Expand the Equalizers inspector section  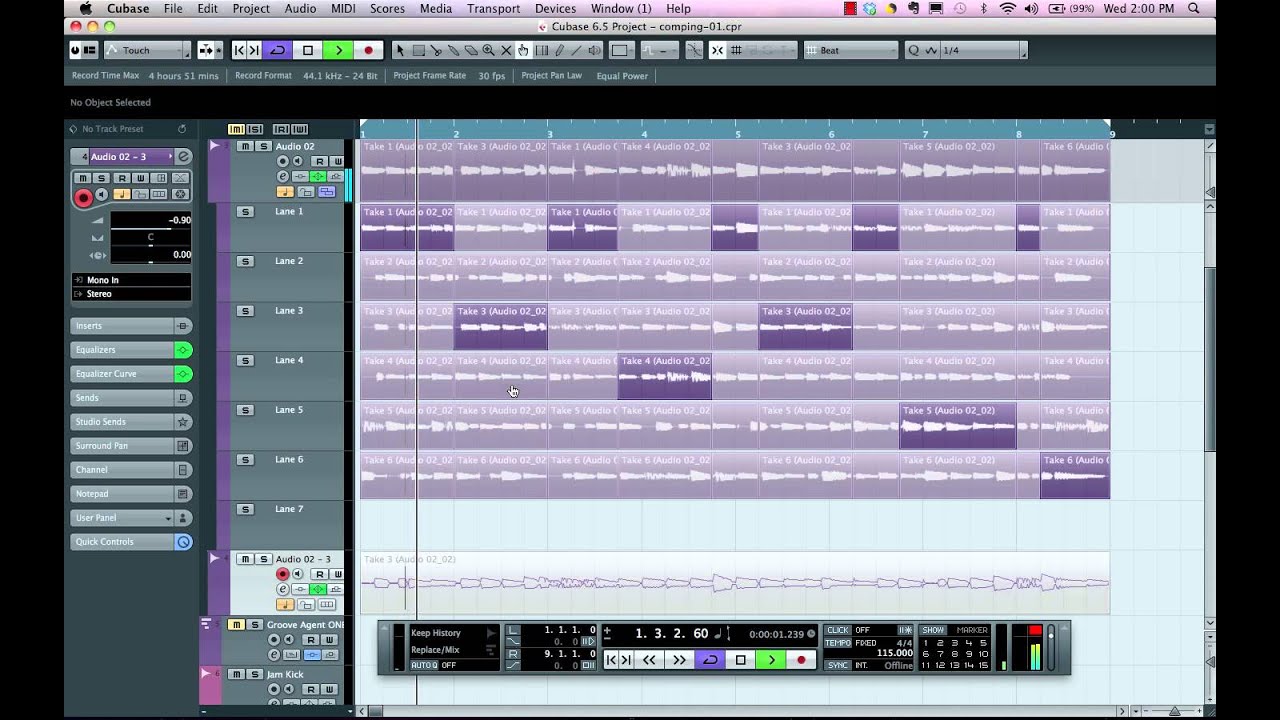coord(122,350)
